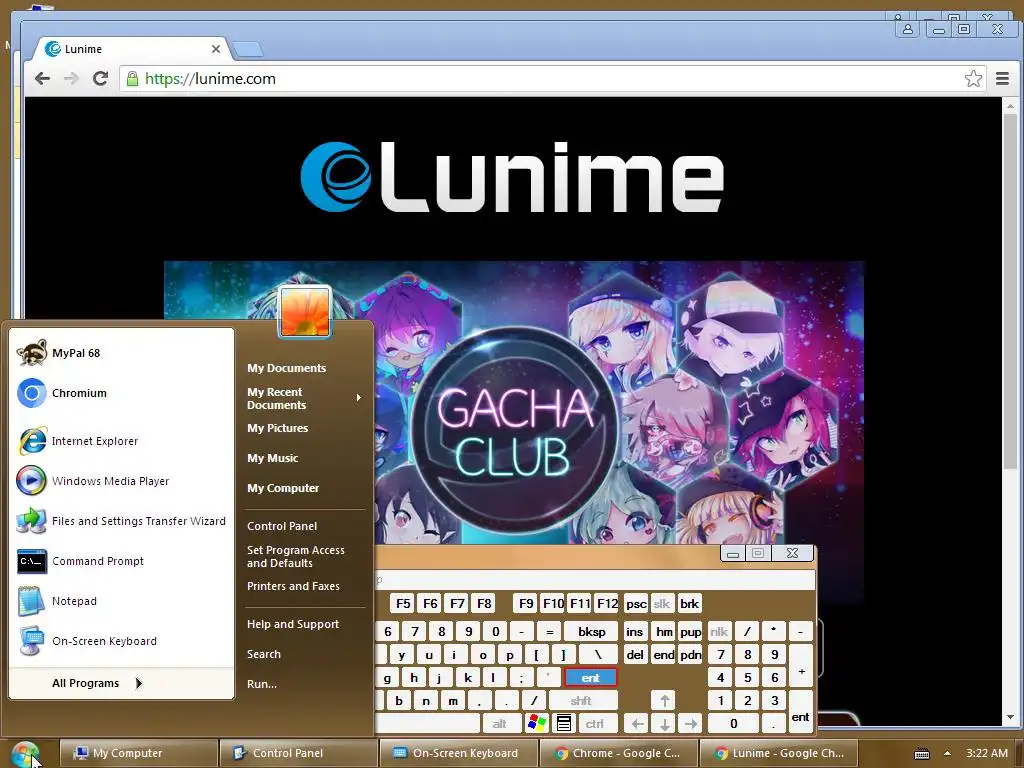Image resolution: width=1024 pixels, height=768 pixels.
Task: Click the Windows logo key on the on-screen keyboard
Action: tap(537, 723)
